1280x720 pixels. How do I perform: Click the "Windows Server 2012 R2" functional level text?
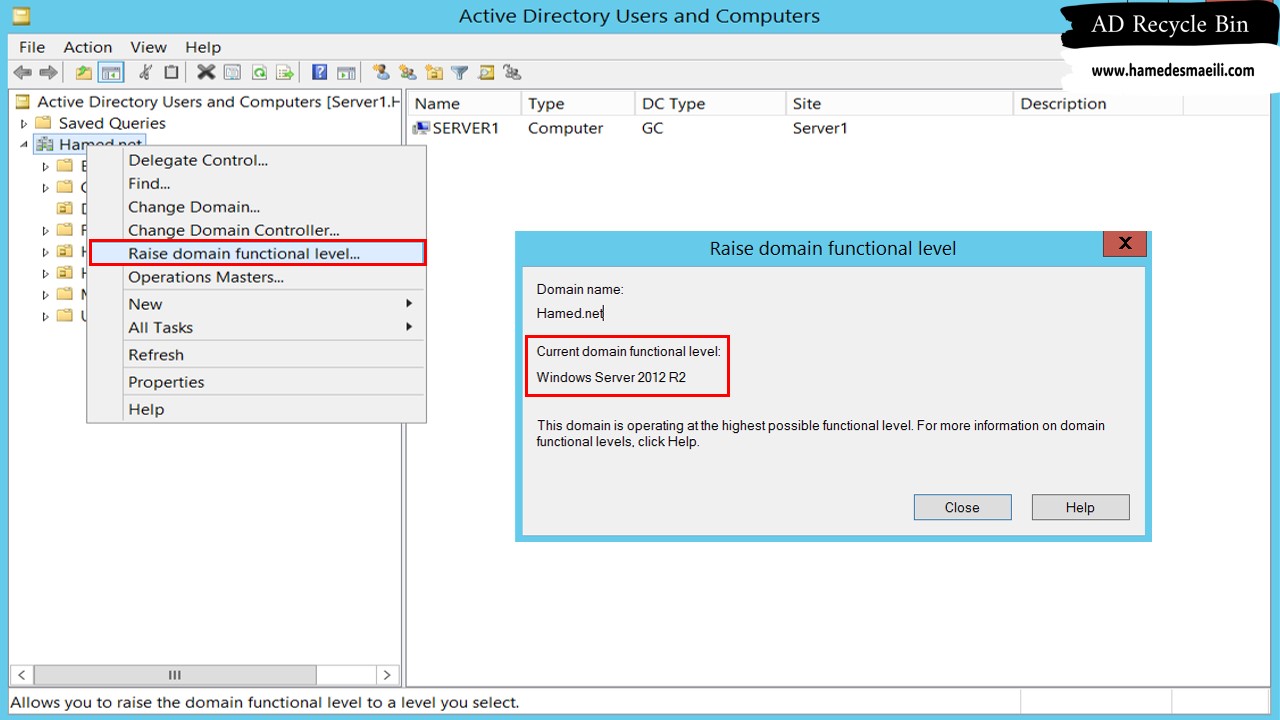pos(611,377)
